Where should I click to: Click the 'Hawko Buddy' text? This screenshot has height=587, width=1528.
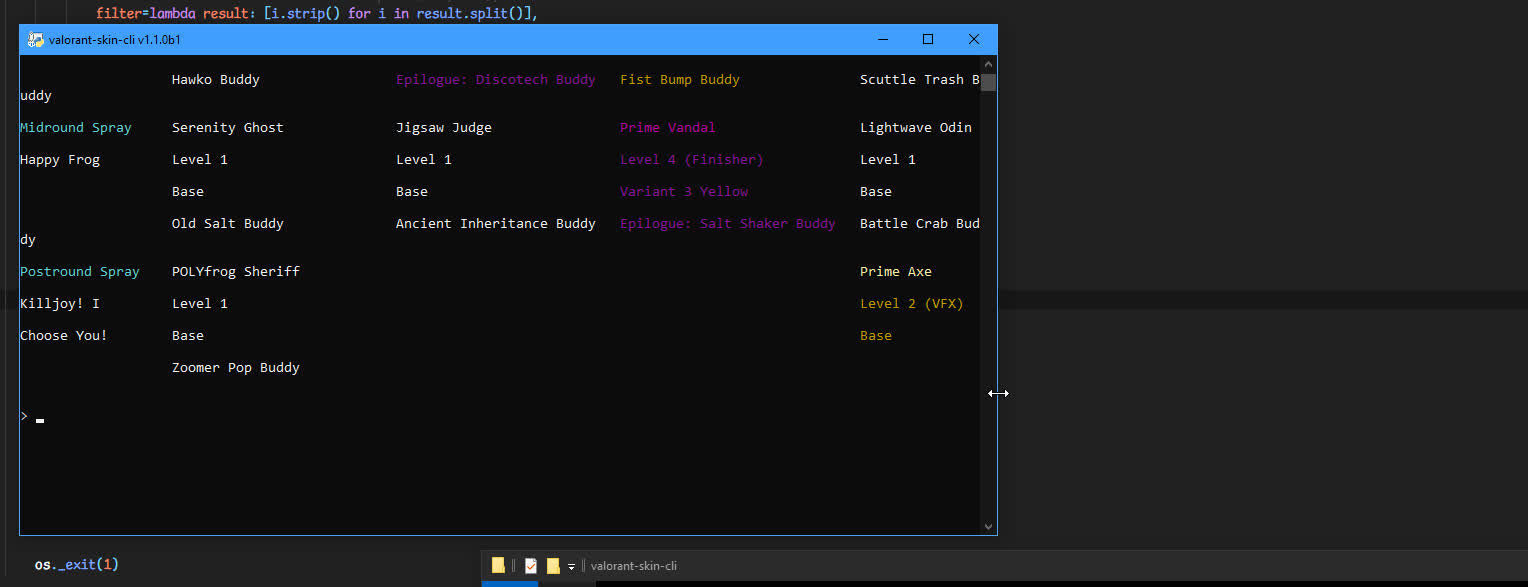[216, 80]
